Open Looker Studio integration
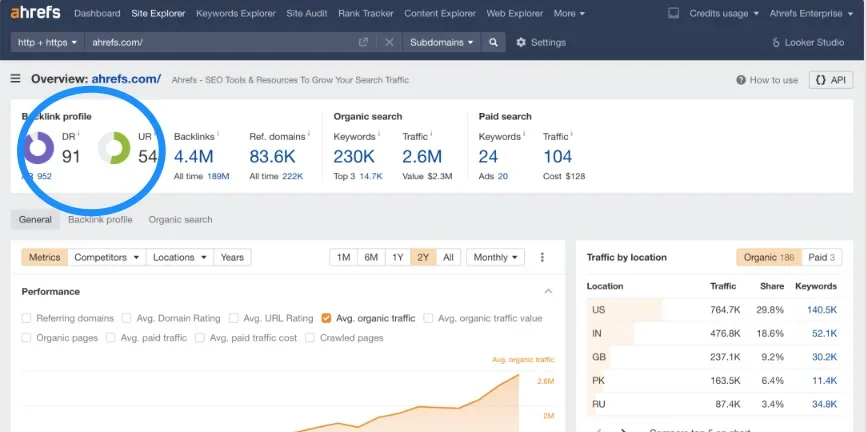 [x=807, y=42]
